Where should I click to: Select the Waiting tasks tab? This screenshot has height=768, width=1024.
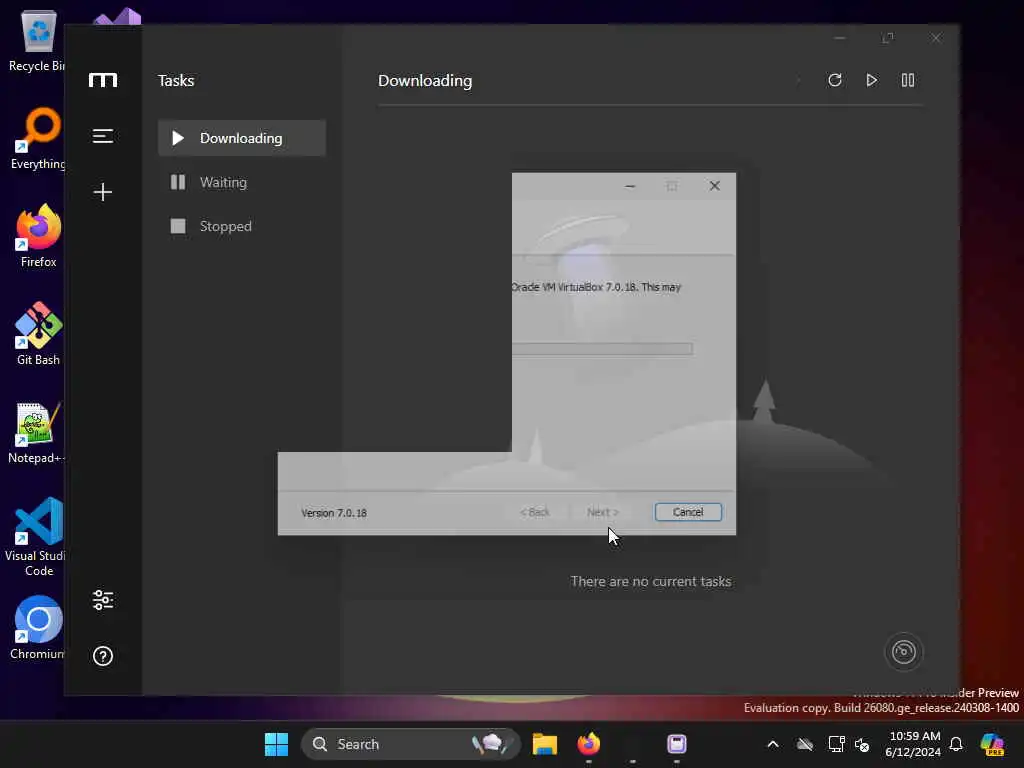click(x=242, y=182)
